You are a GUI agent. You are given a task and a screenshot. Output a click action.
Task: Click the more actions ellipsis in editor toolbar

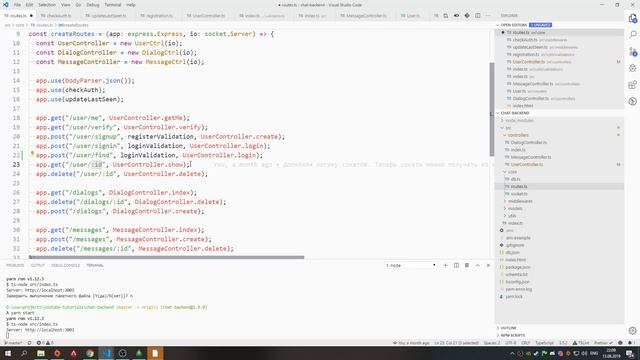pos(488,16)
